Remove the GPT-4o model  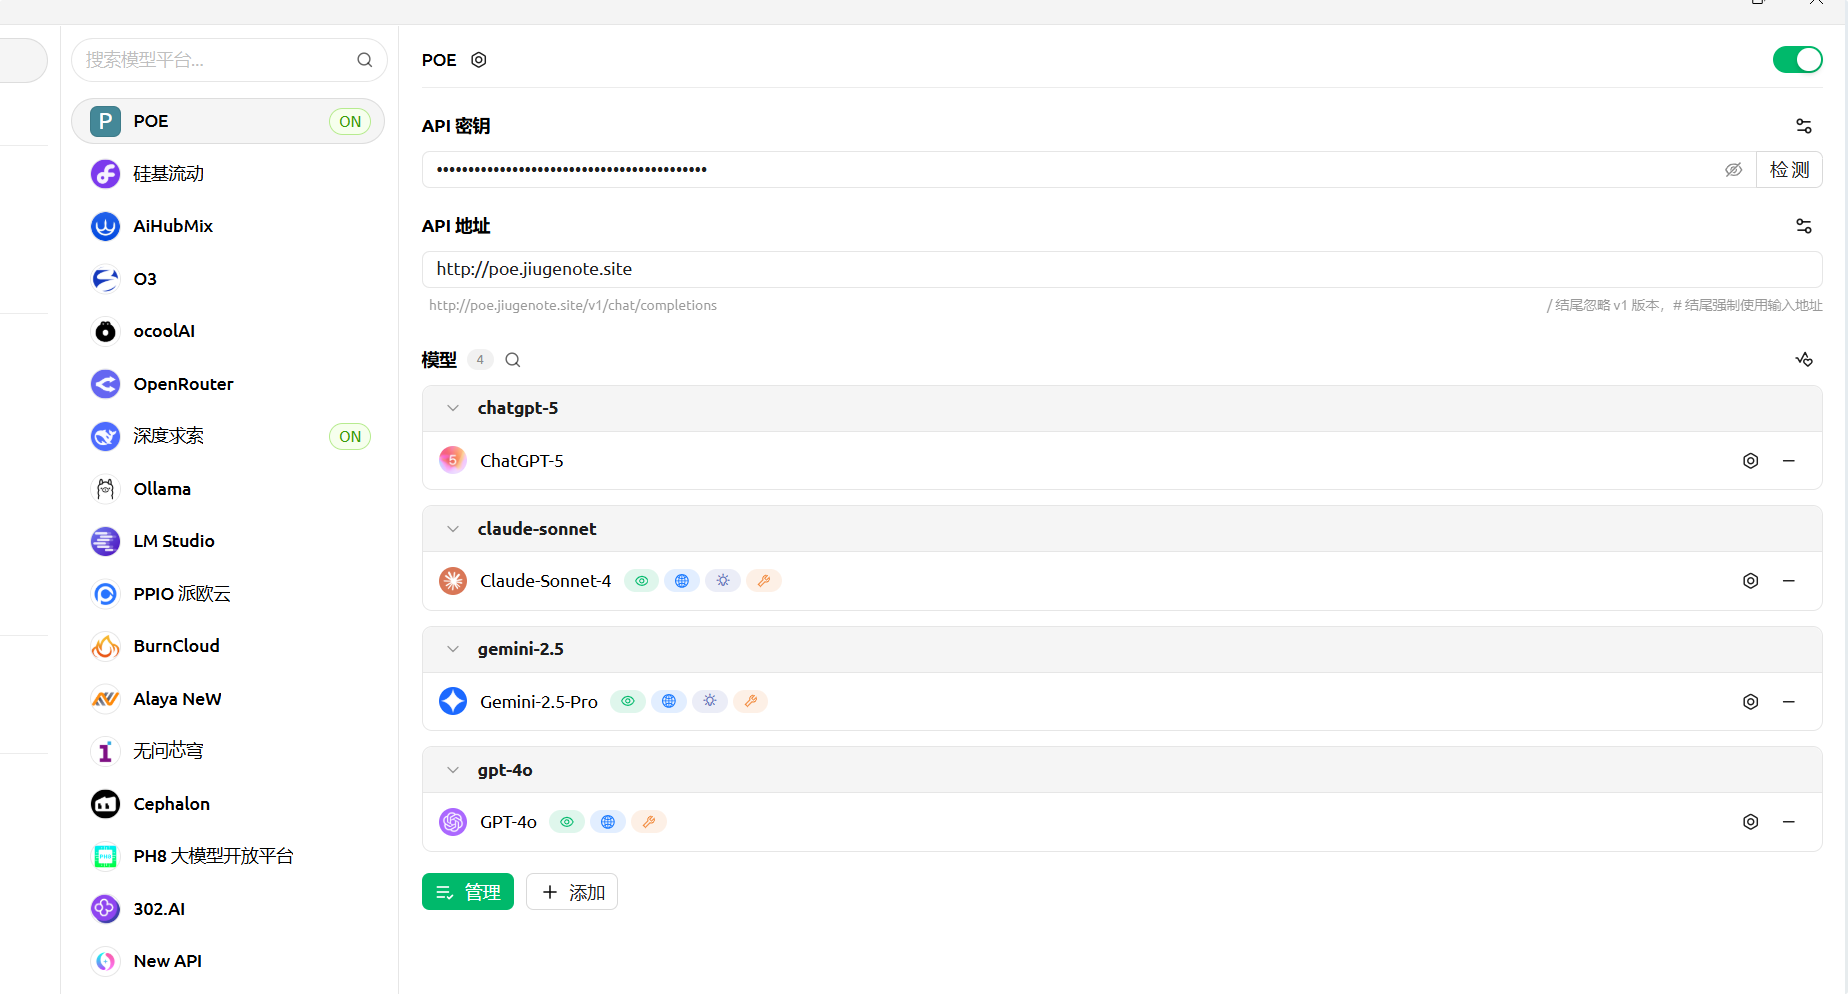(x=1789, y=822)
